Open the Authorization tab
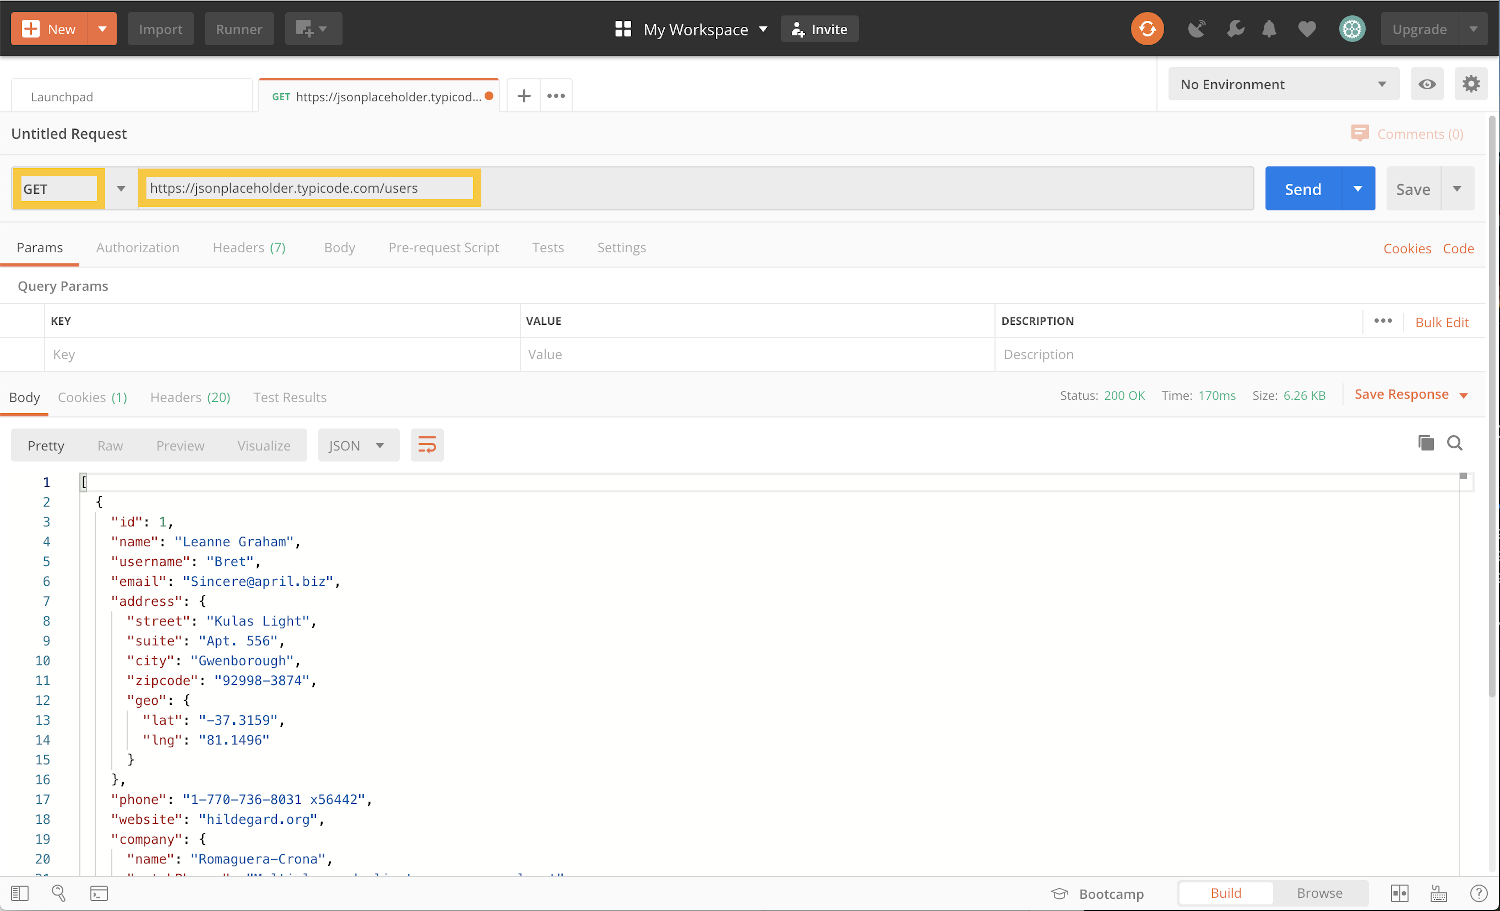 [x=138, y=247]
